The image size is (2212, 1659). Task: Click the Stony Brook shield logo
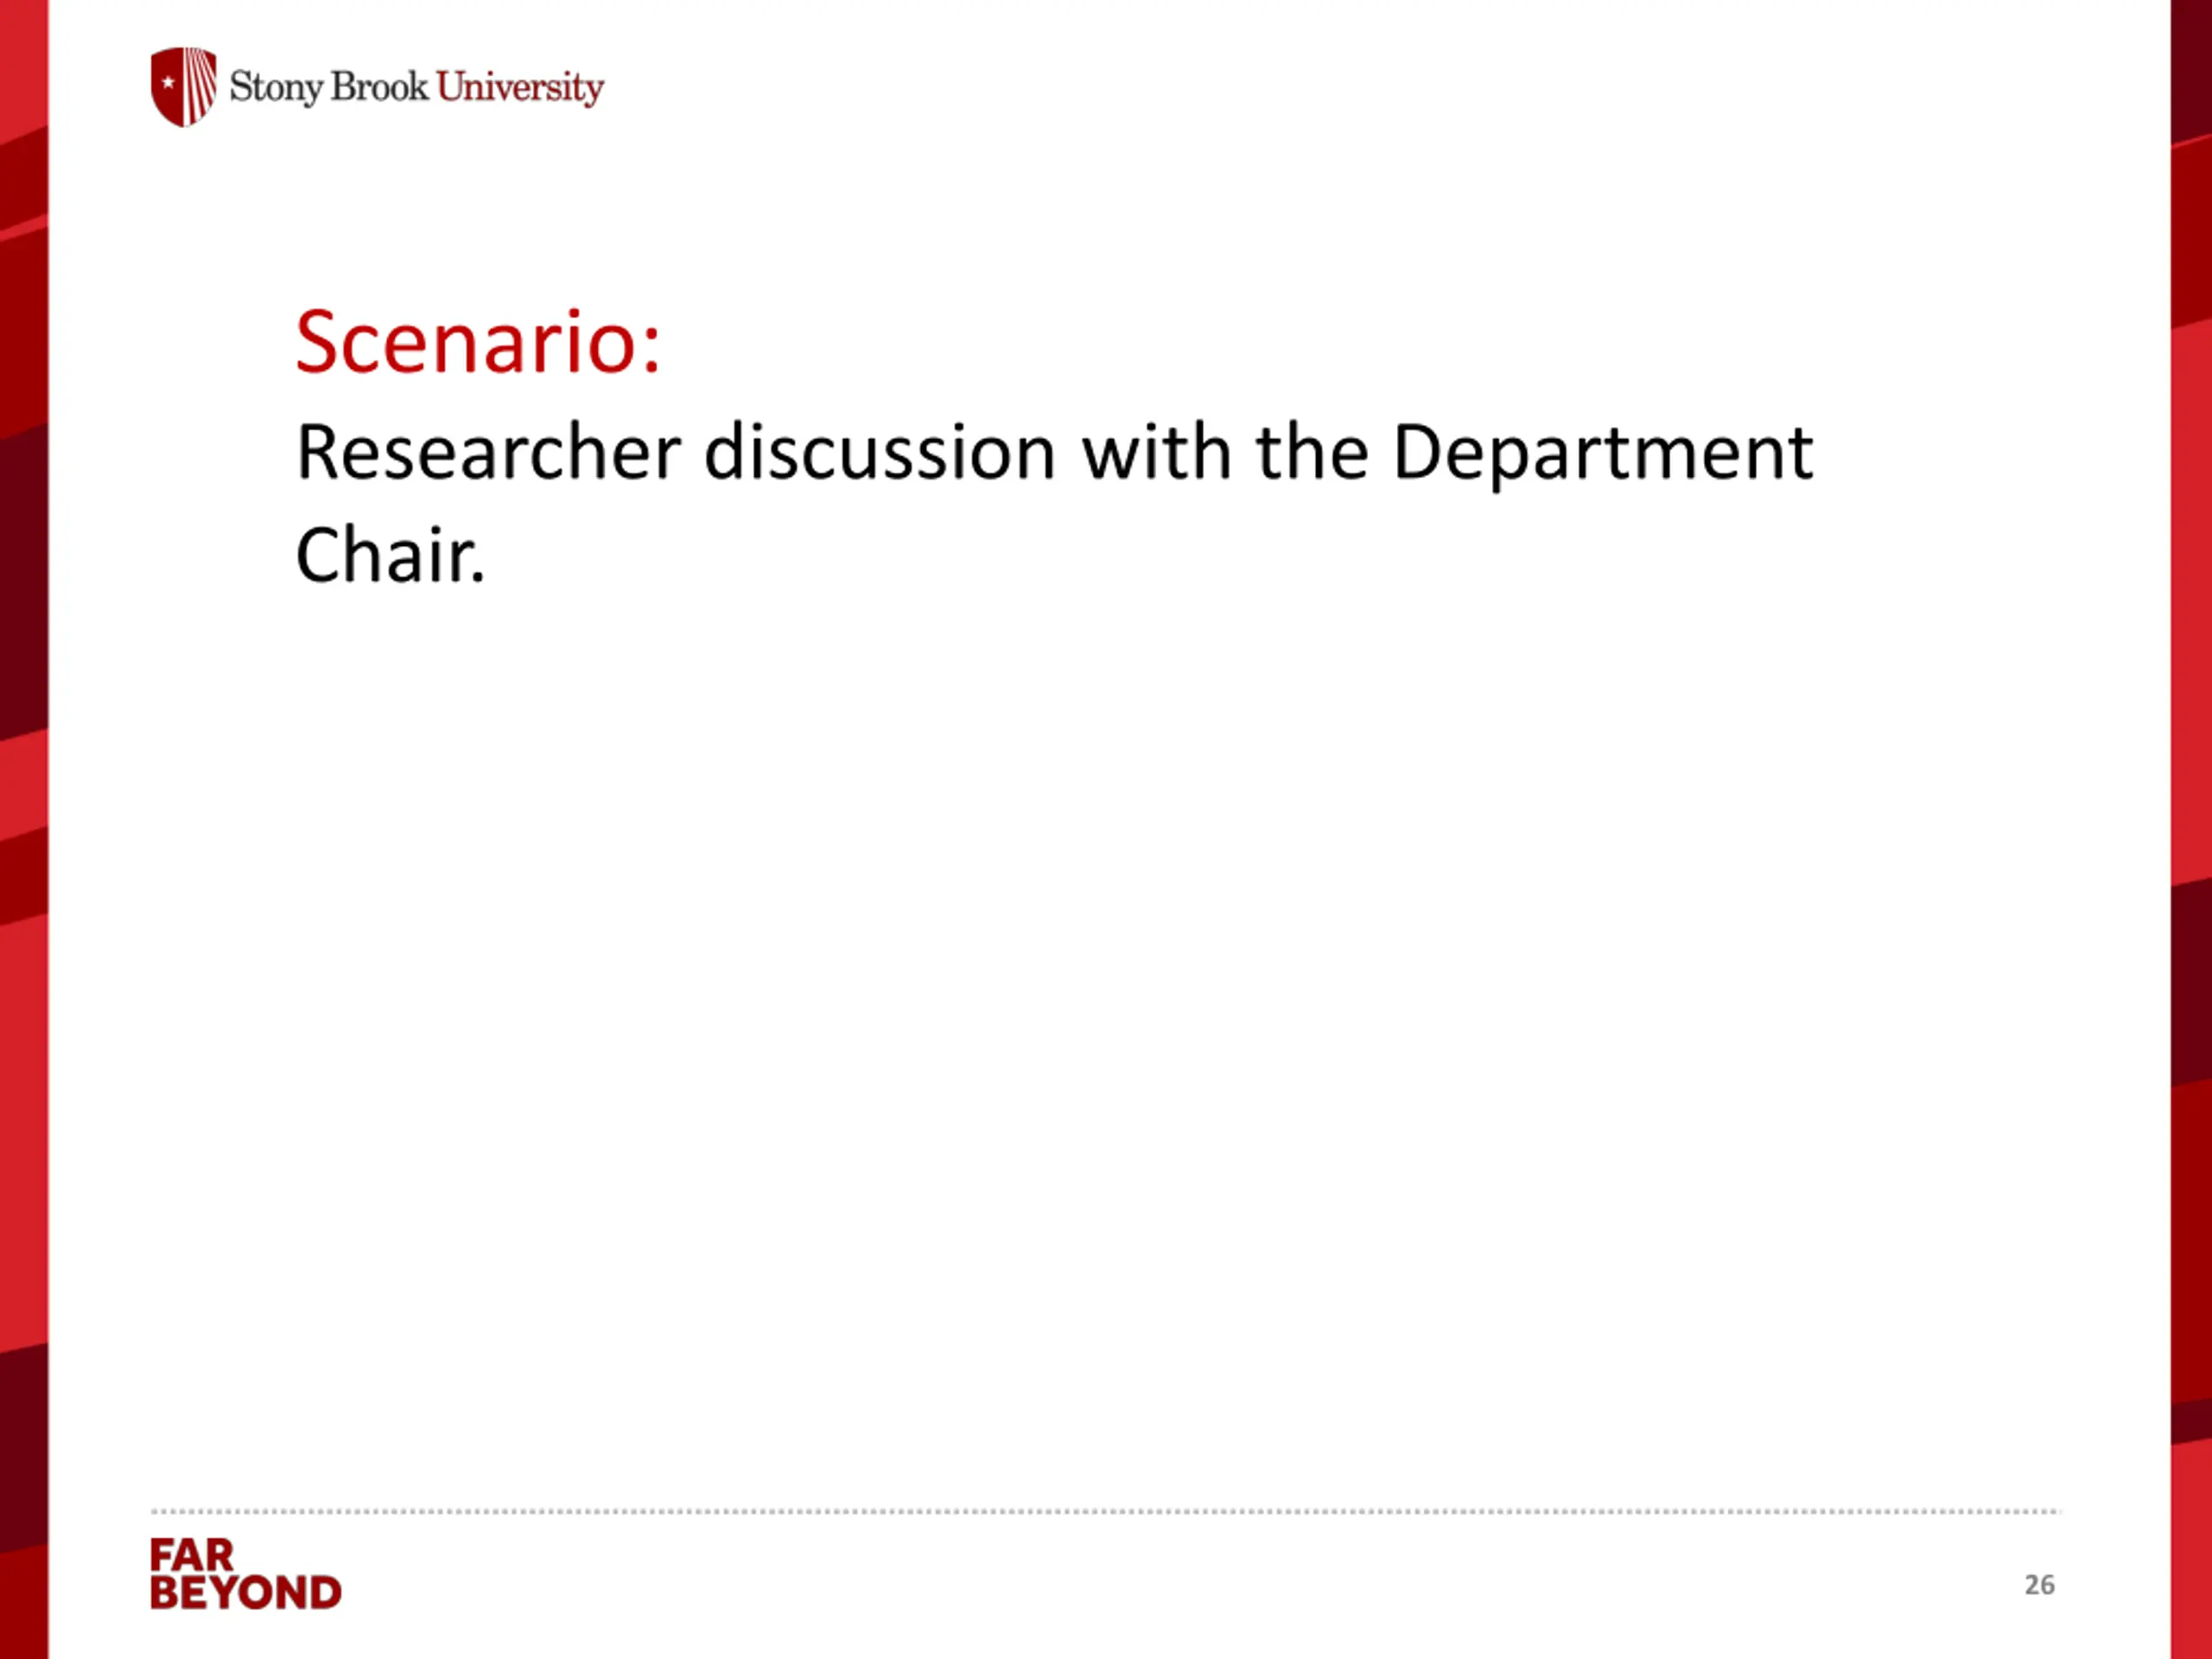[183, 87]
